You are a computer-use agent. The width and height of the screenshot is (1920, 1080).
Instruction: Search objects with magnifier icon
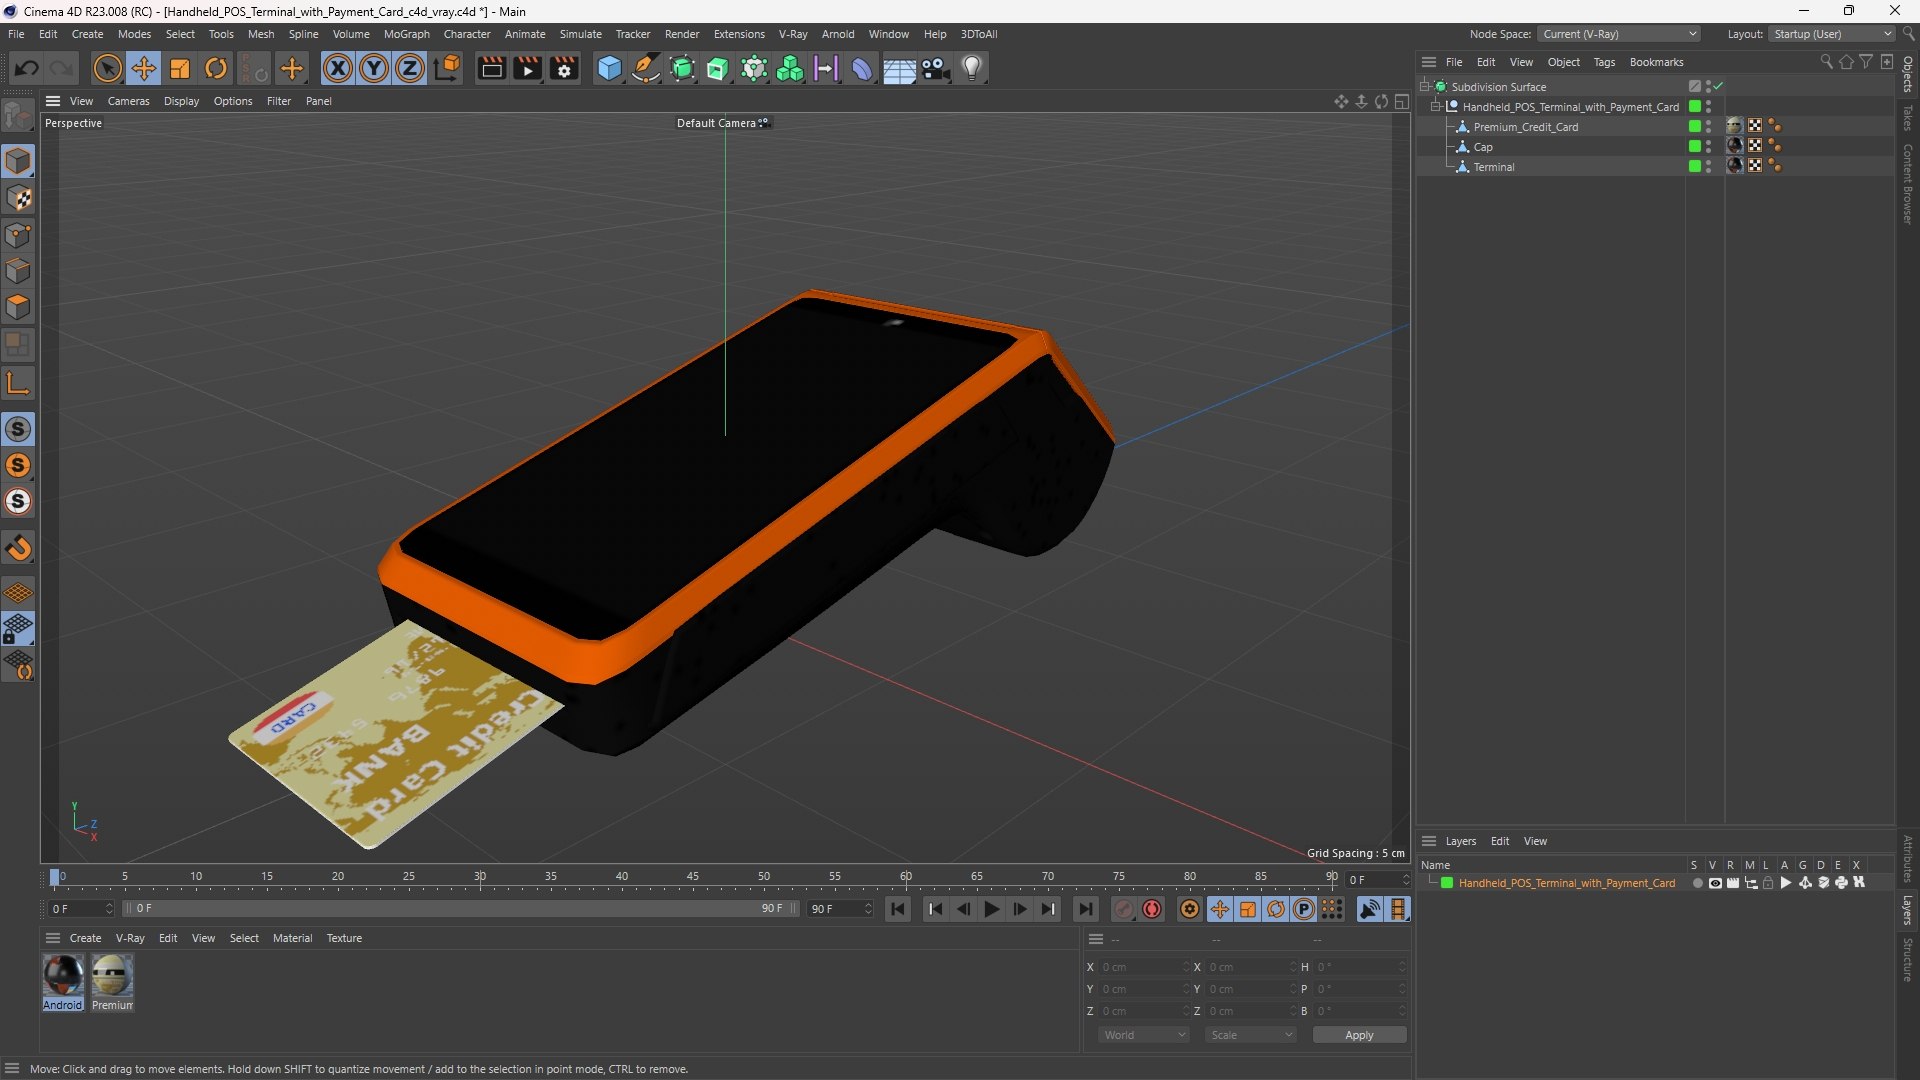click(1826, 62)
